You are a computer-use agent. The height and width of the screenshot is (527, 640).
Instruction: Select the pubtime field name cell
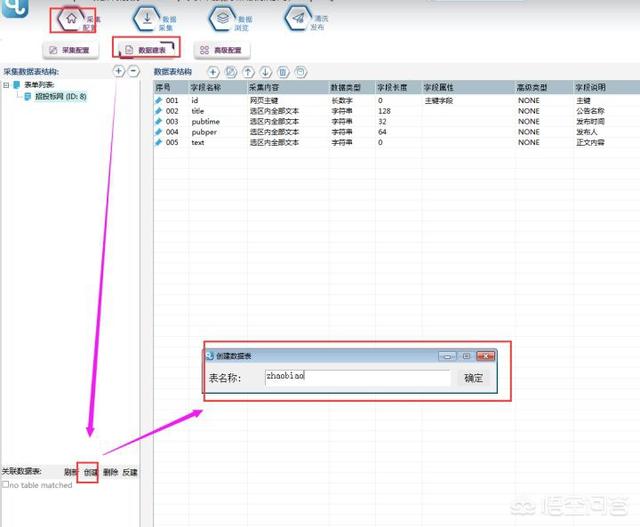click(x=206, y=122)
